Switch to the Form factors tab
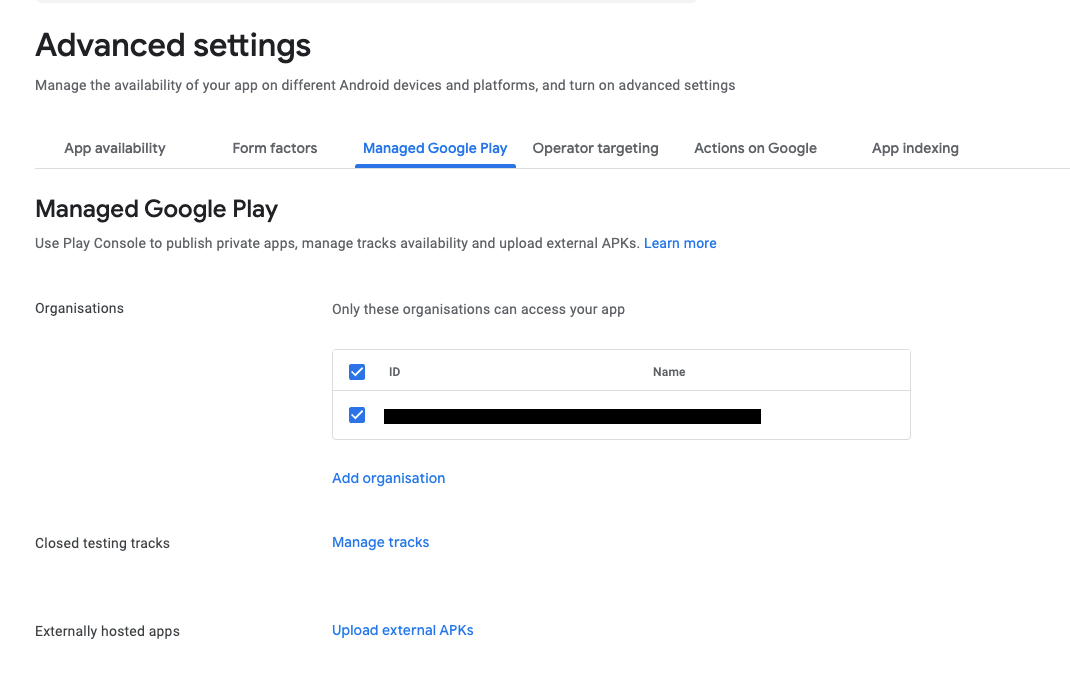 coord(275,148)
